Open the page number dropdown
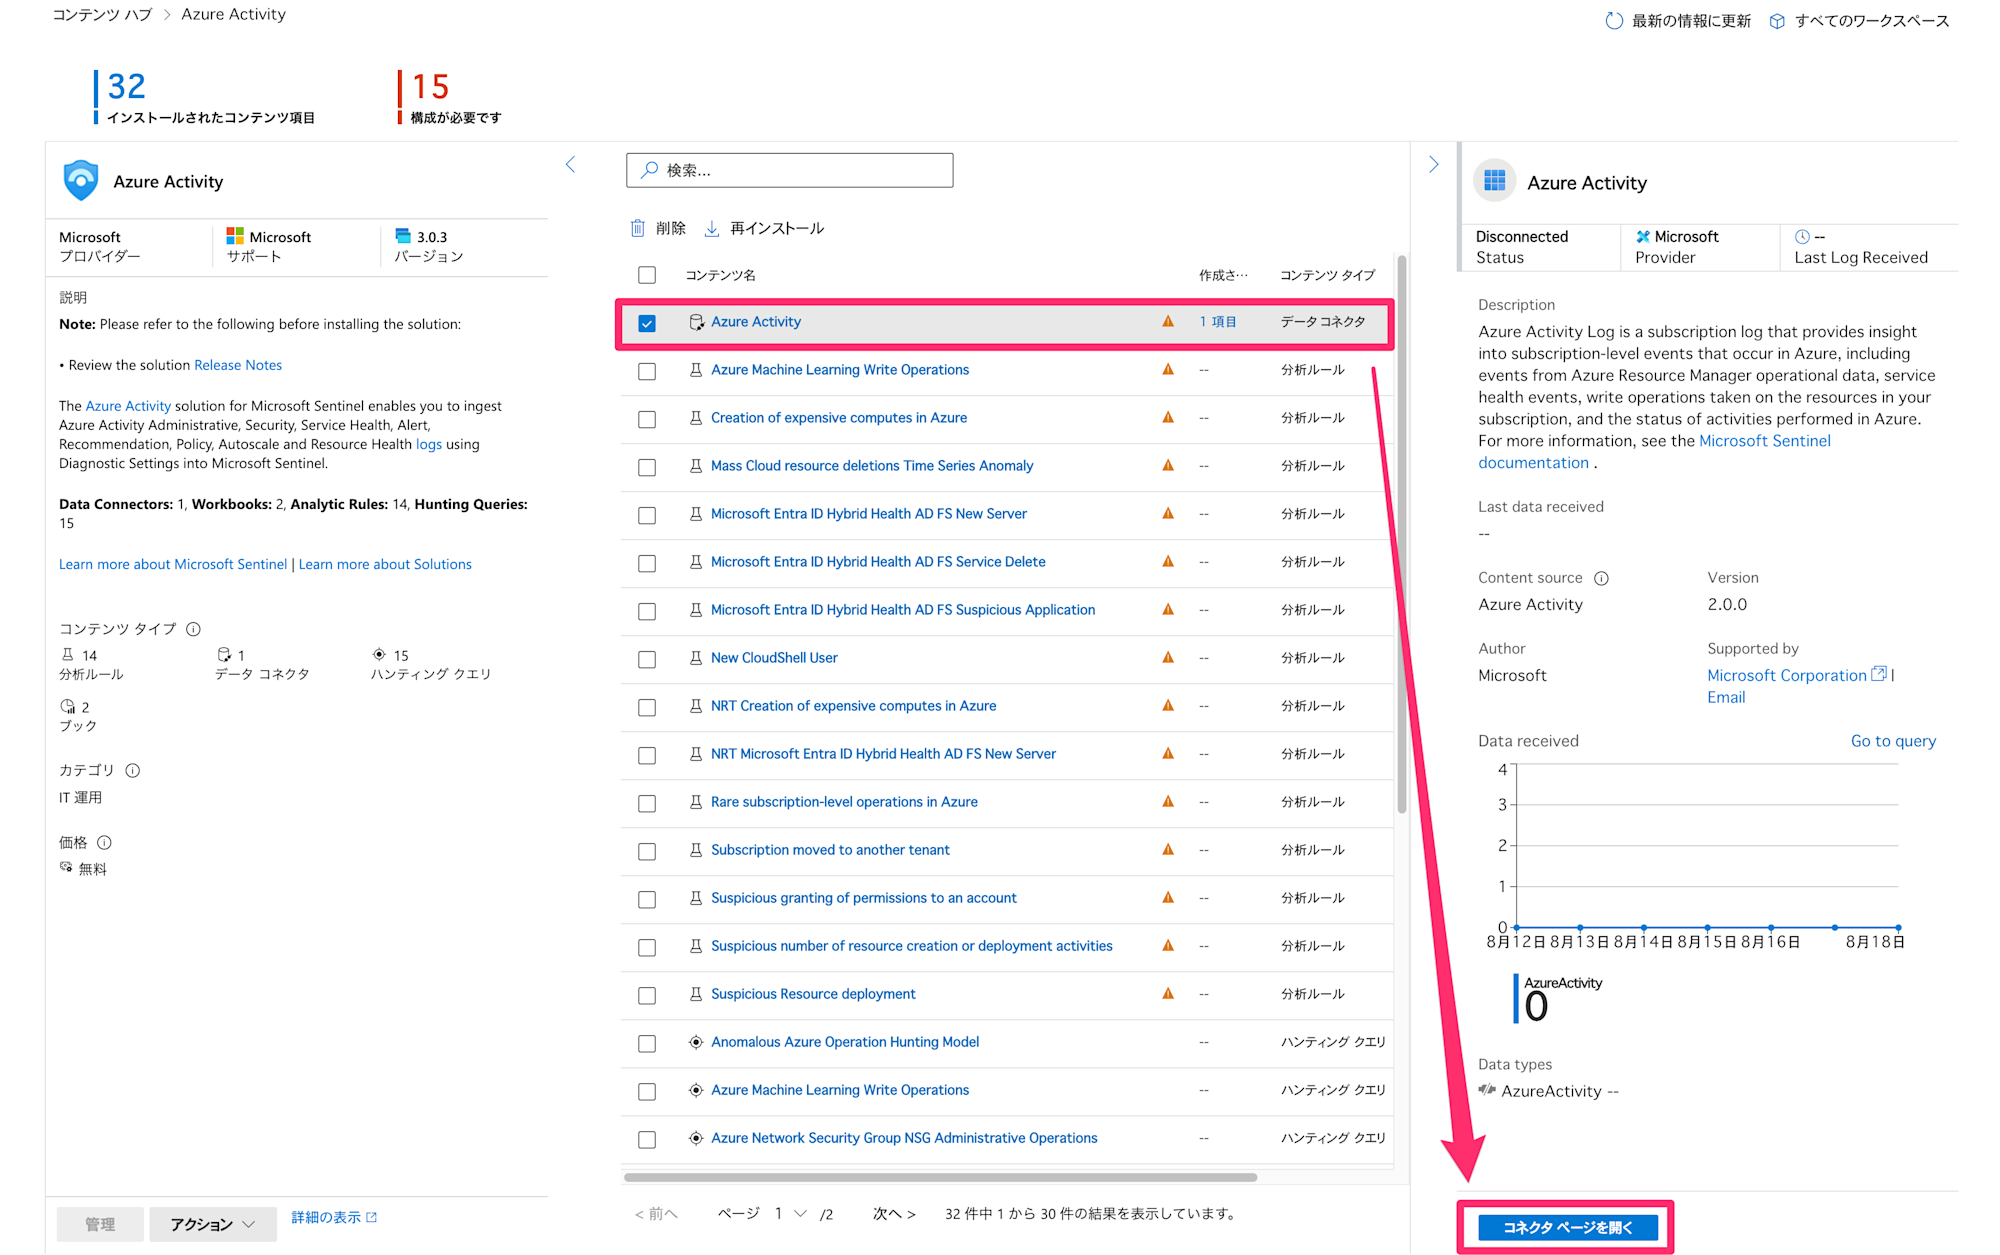Screen dimensions: 2000x1255 click(x=791, y=1213)
